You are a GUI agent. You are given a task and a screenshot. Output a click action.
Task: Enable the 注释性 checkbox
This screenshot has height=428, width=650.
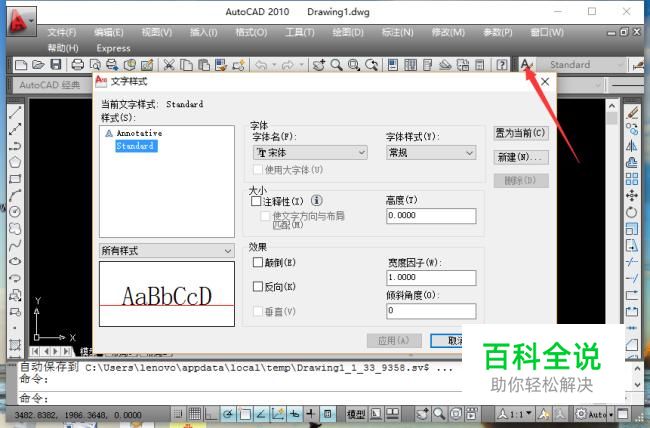click(256, 202)
